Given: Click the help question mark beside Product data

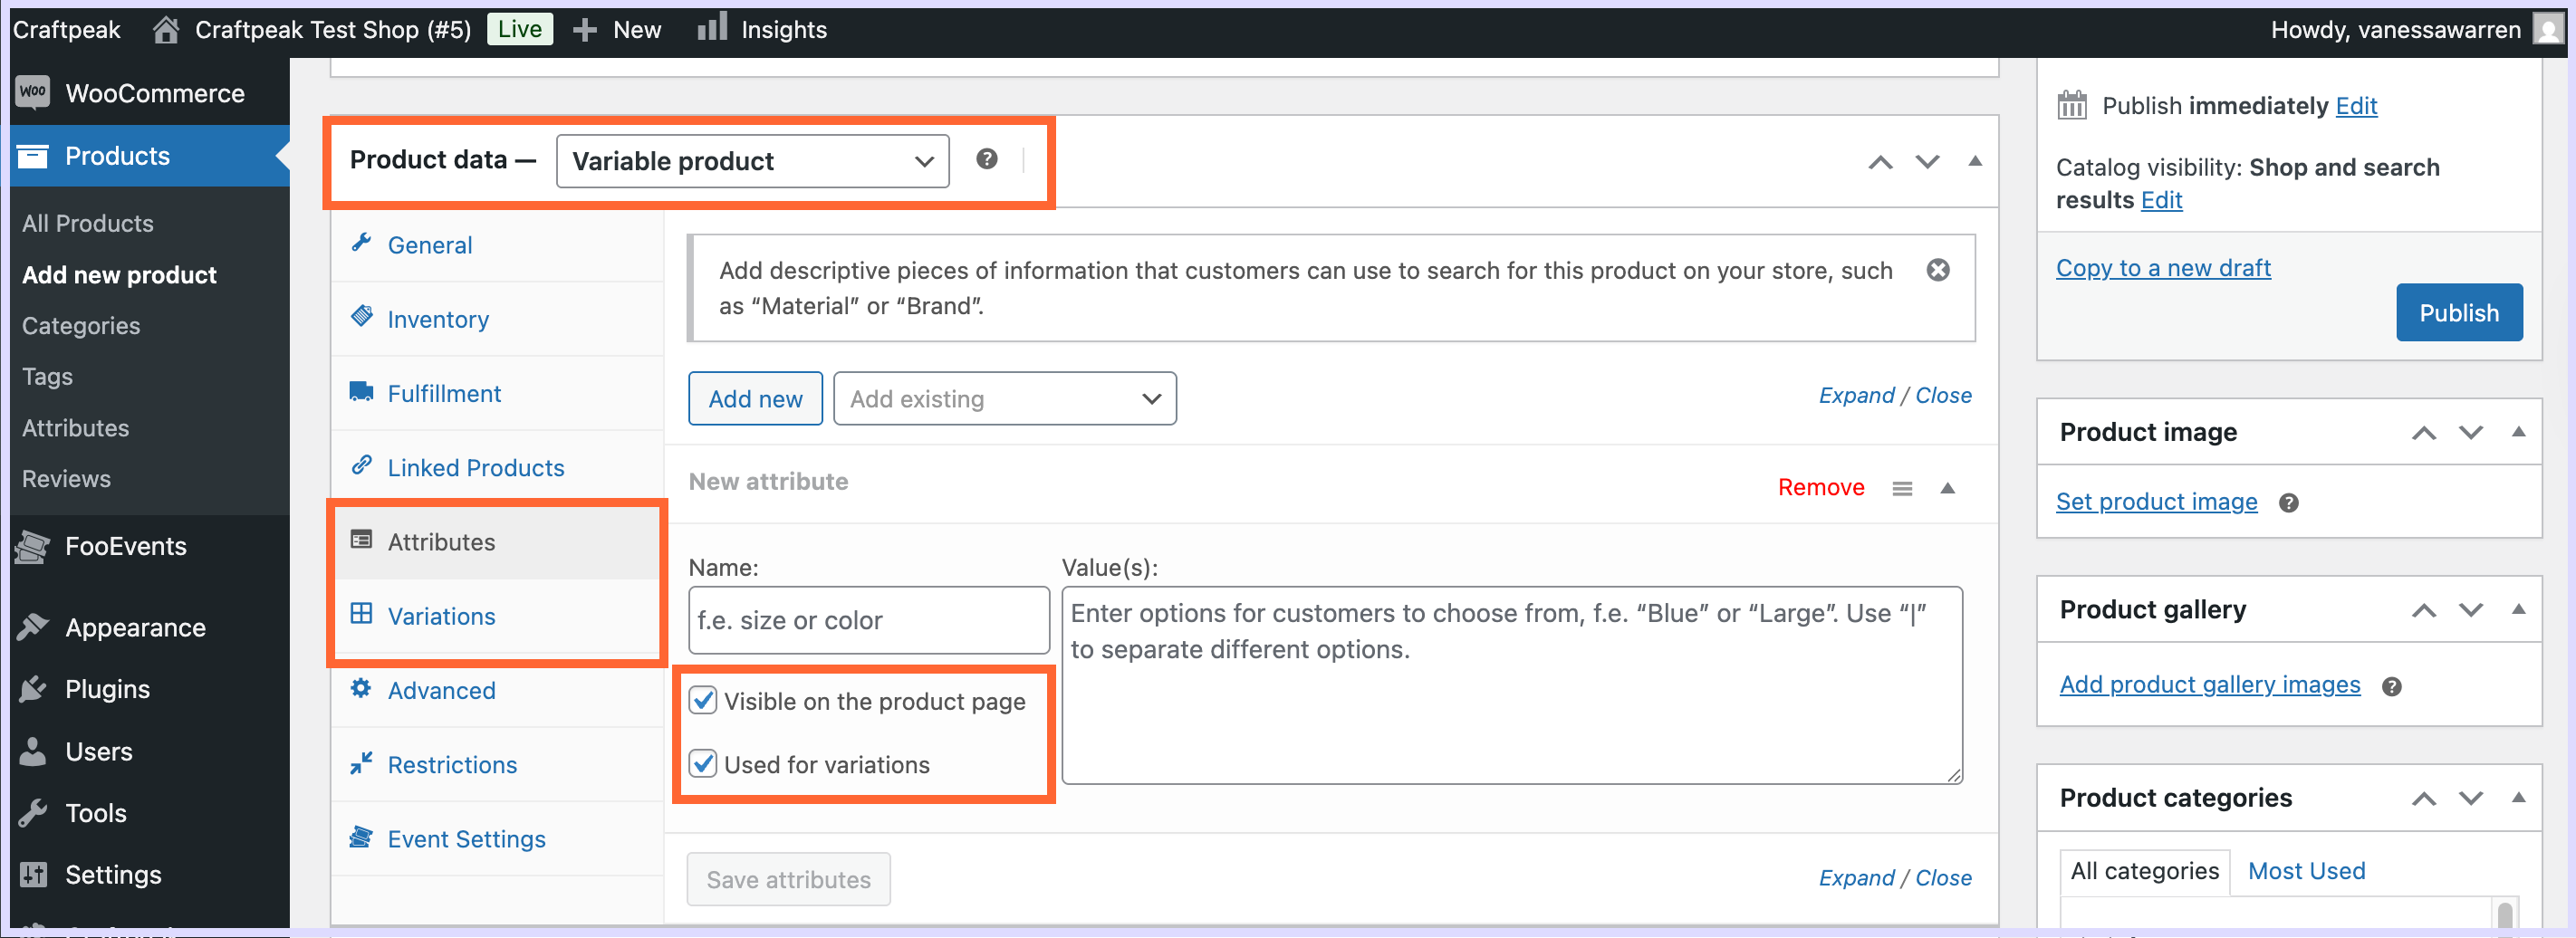Looking at the screenshot, I should (986, 159).
